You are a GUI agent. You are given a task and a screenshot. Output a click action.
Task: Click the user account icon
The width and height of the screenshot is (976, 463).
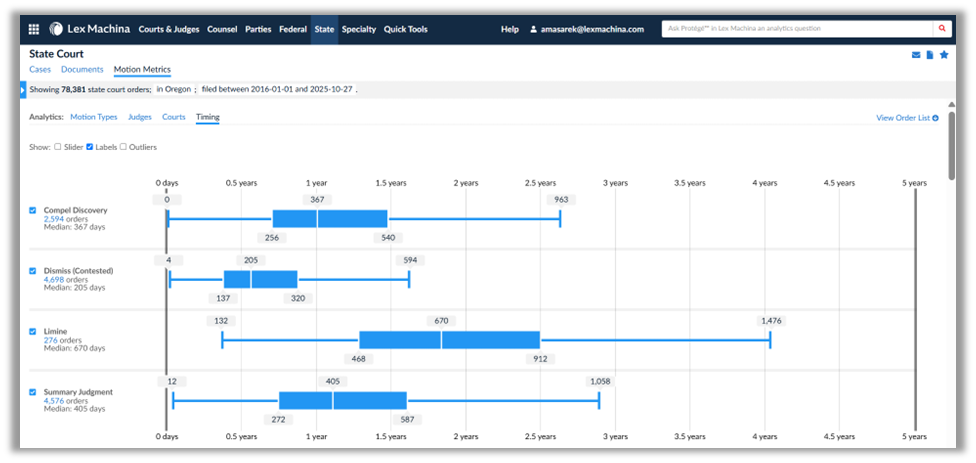pyautogui.click(x=533, y=29)
